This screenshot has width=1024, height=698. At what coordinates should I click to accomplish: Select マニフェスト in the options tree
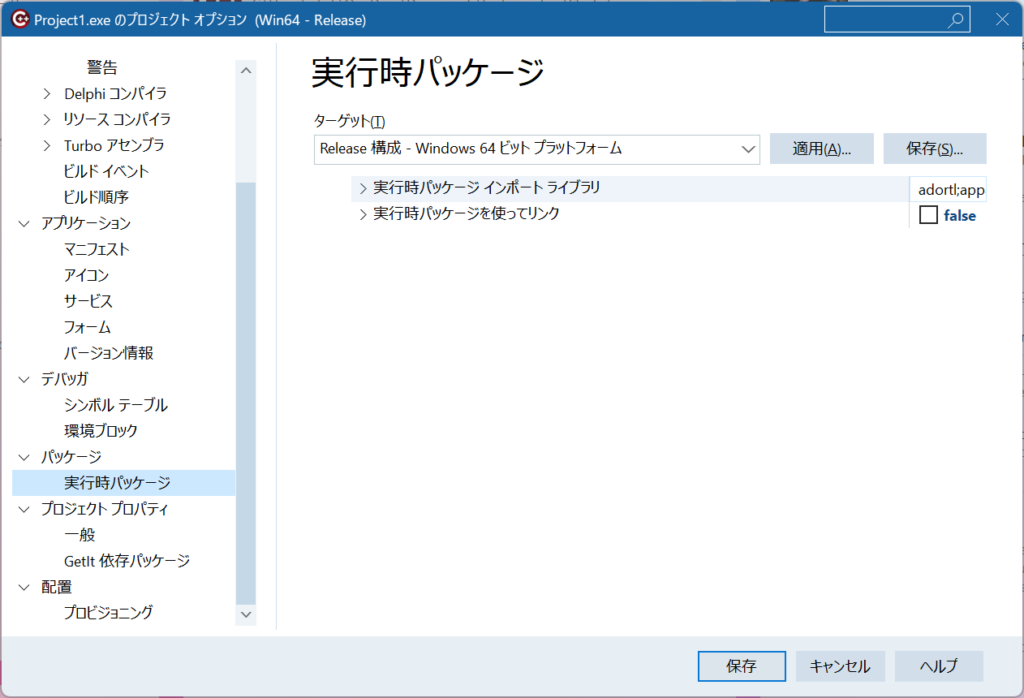(96, 249)
